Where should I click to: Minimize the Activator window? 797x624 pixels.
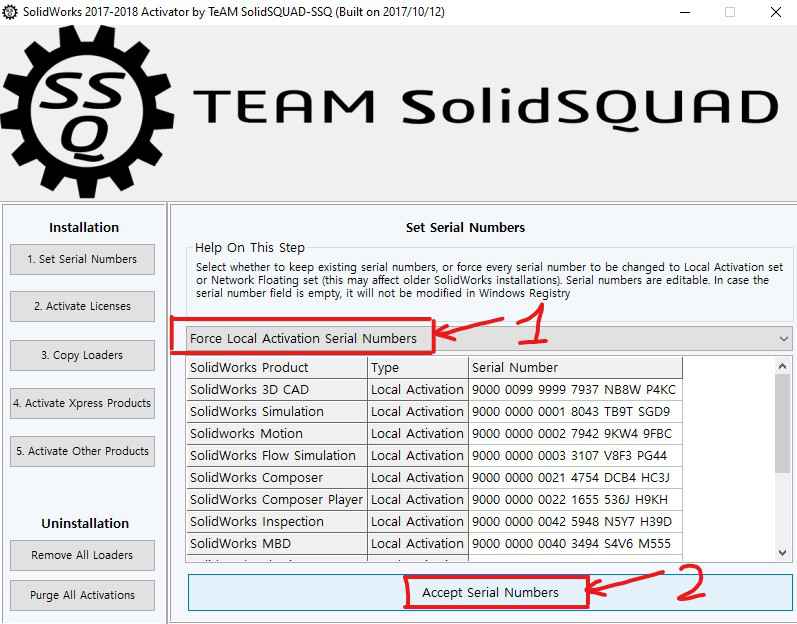(x=683, y=12)
